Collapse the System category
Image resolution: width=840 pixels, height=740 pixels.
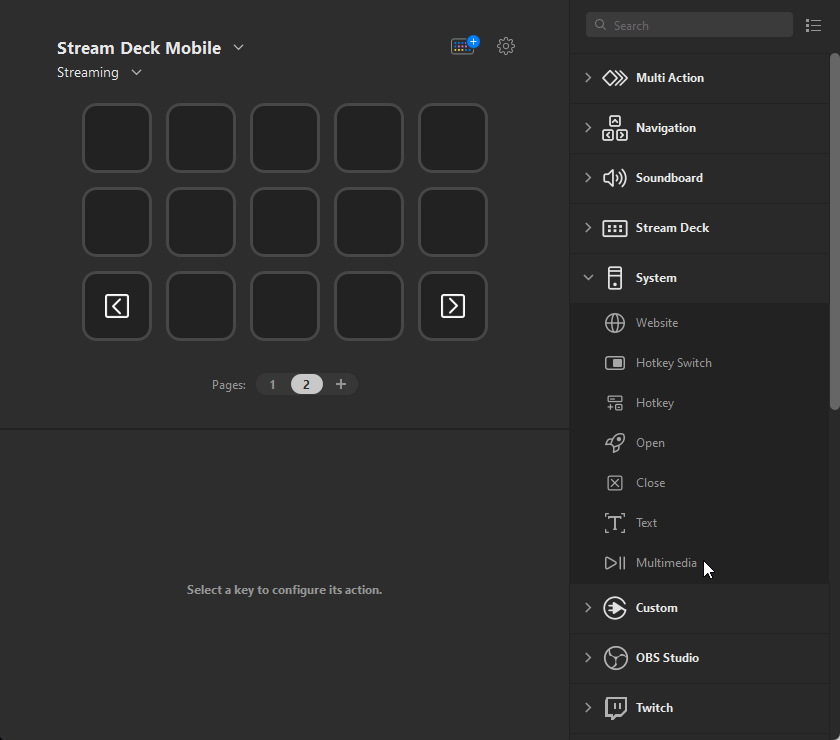tap(588, 278)
